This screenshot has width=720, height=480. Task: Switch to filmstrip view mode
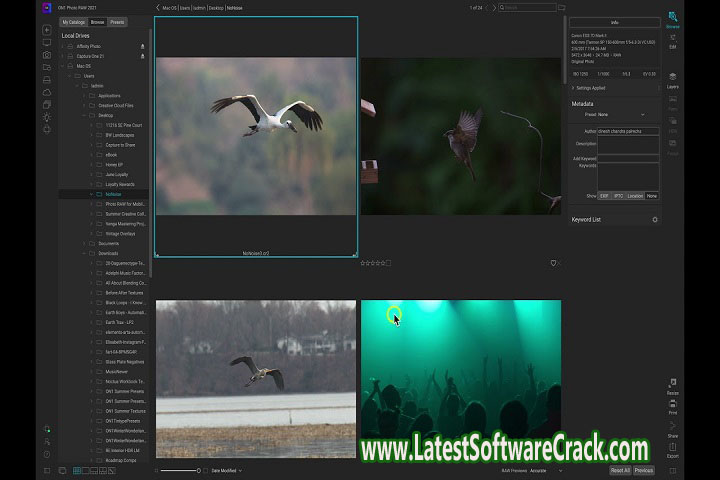coord(94,471)
